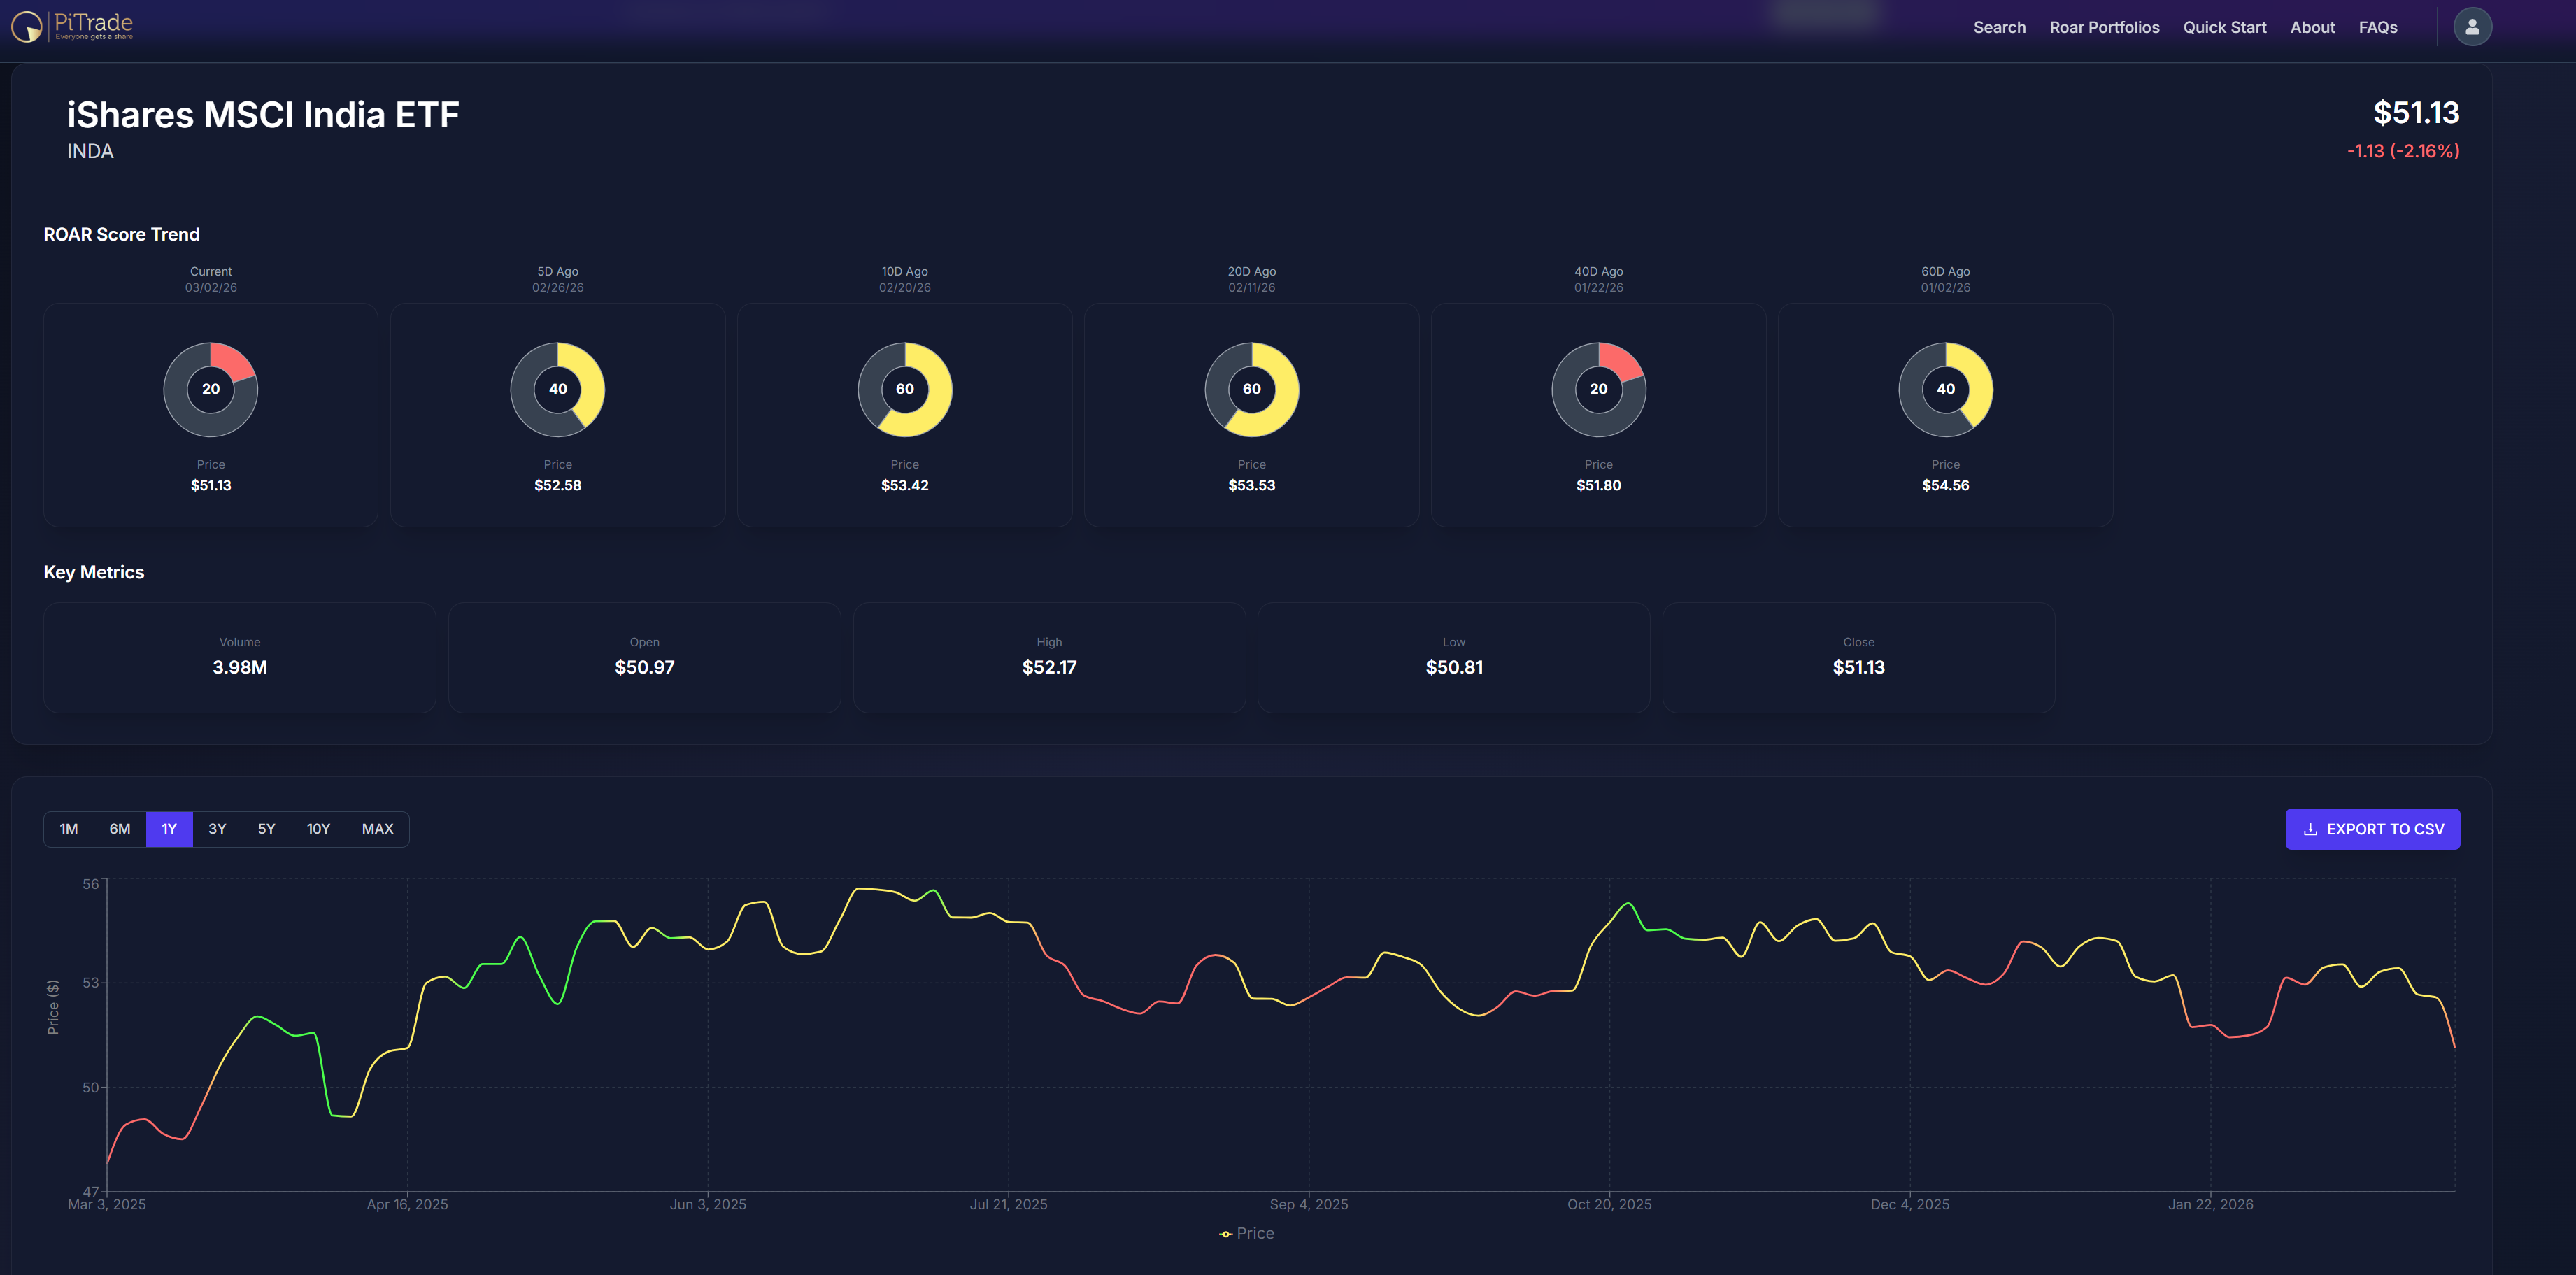Open the Search nav link

pyautogui.click(x=1999, y=27)
